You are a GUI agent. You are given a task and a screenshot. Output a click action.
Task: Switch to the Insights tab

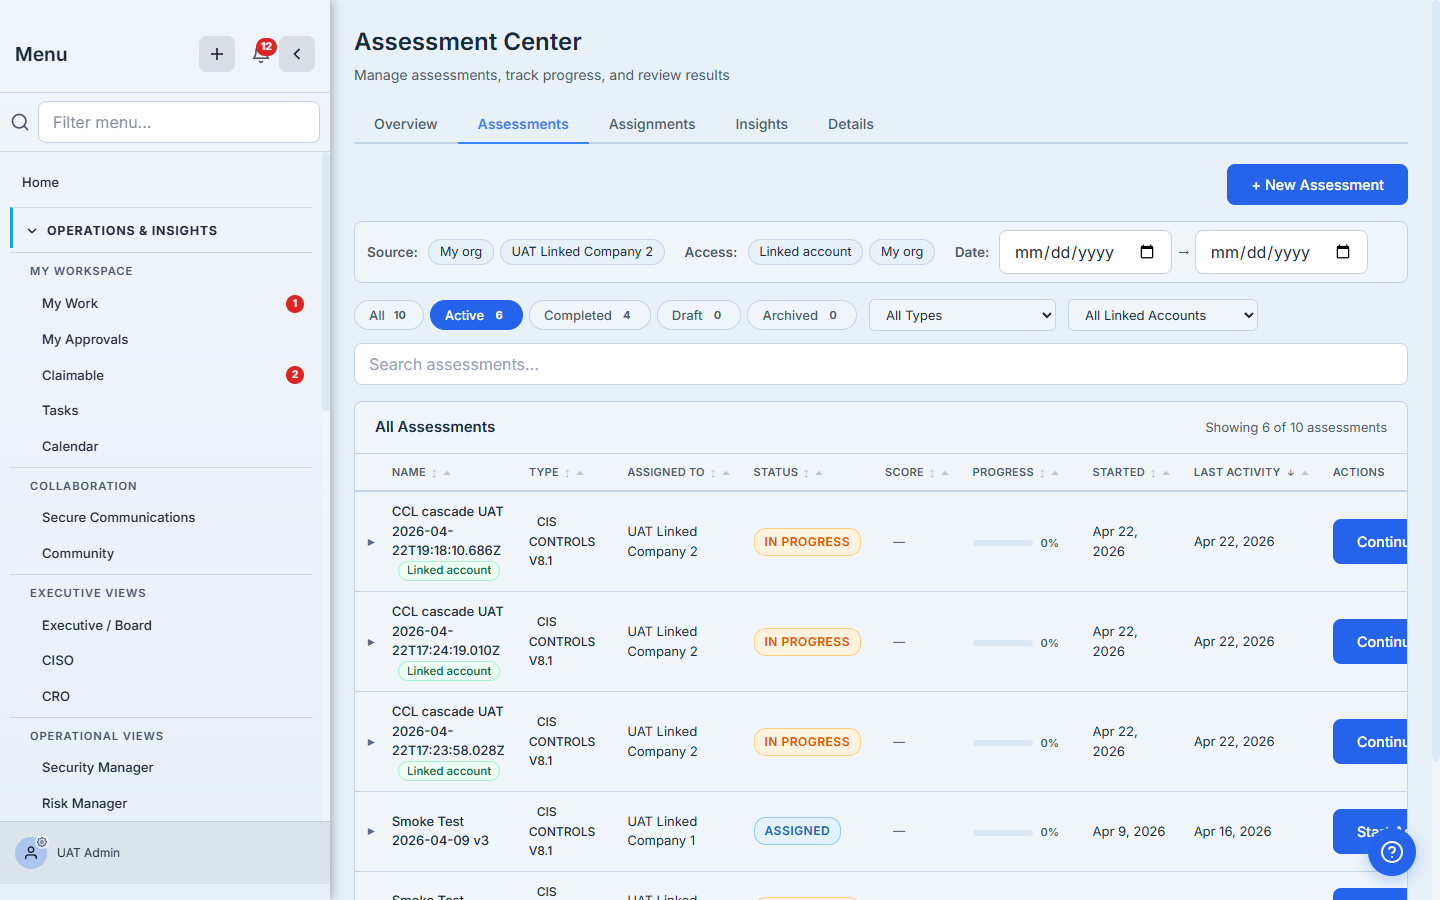(x=761, y=124)
